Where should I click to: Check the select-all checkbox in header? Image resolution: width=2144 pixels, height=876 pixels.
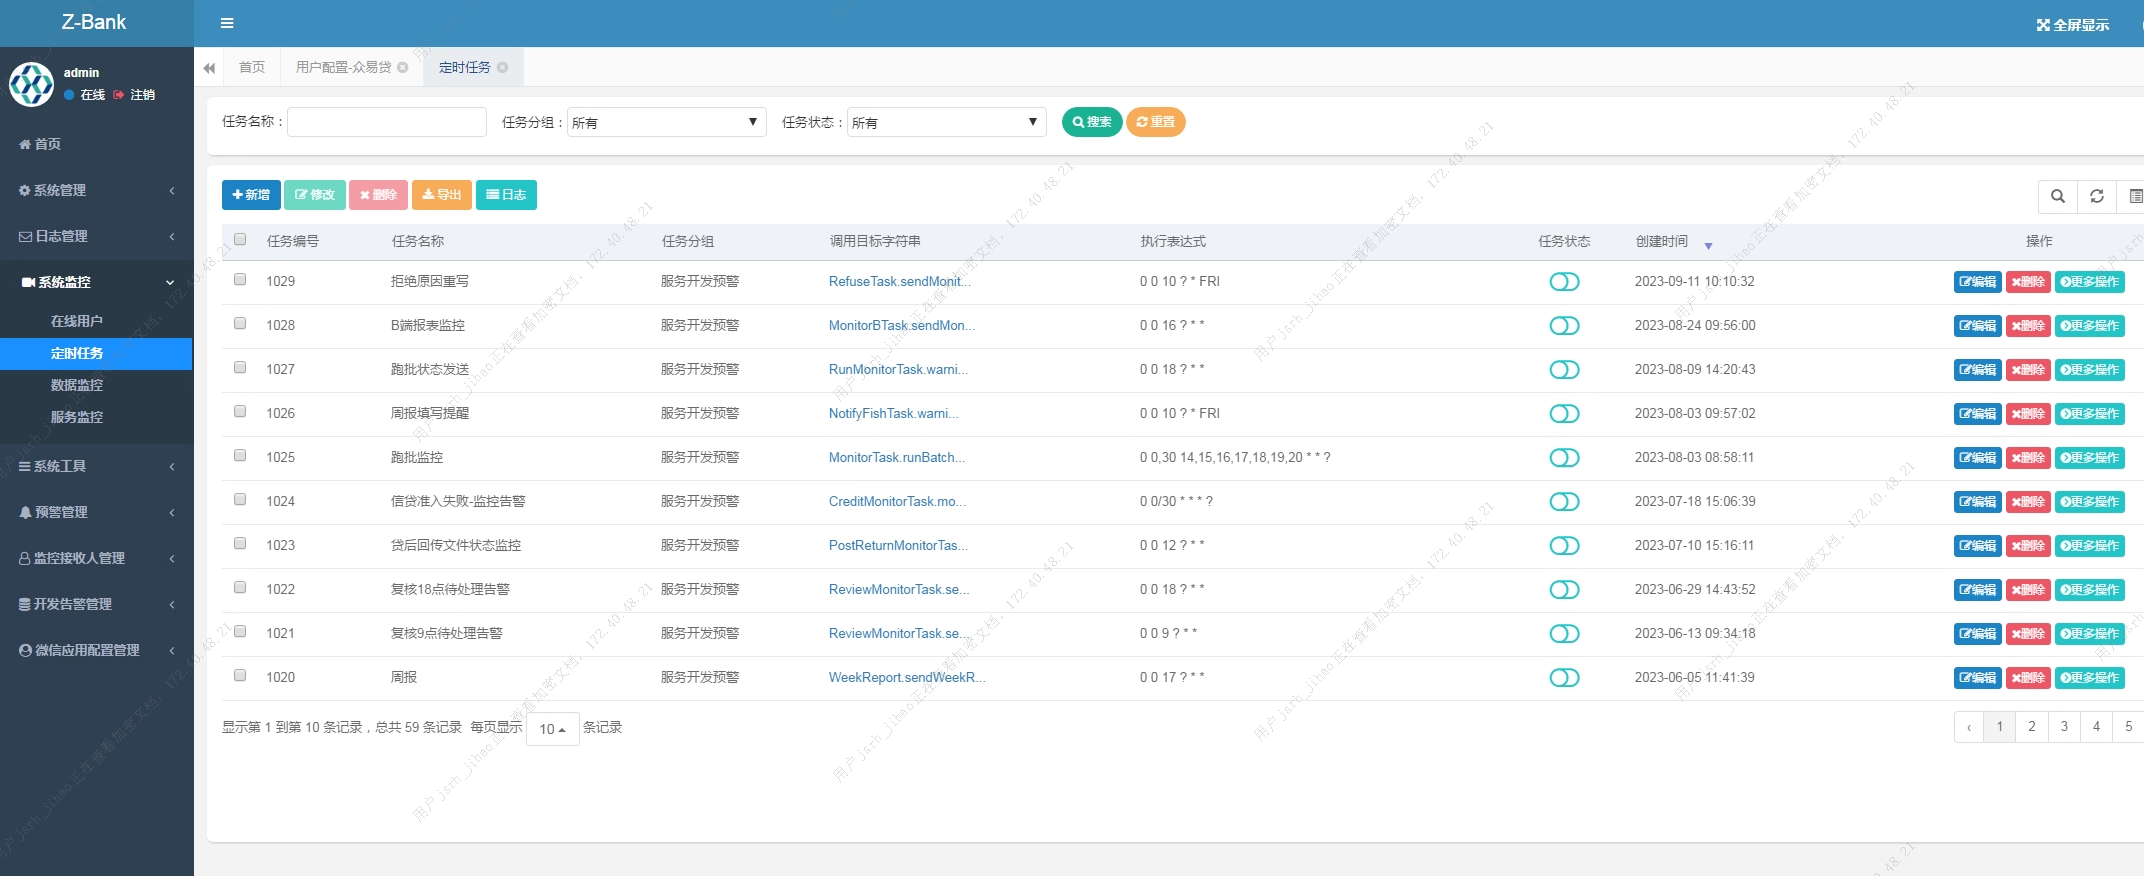240,239
